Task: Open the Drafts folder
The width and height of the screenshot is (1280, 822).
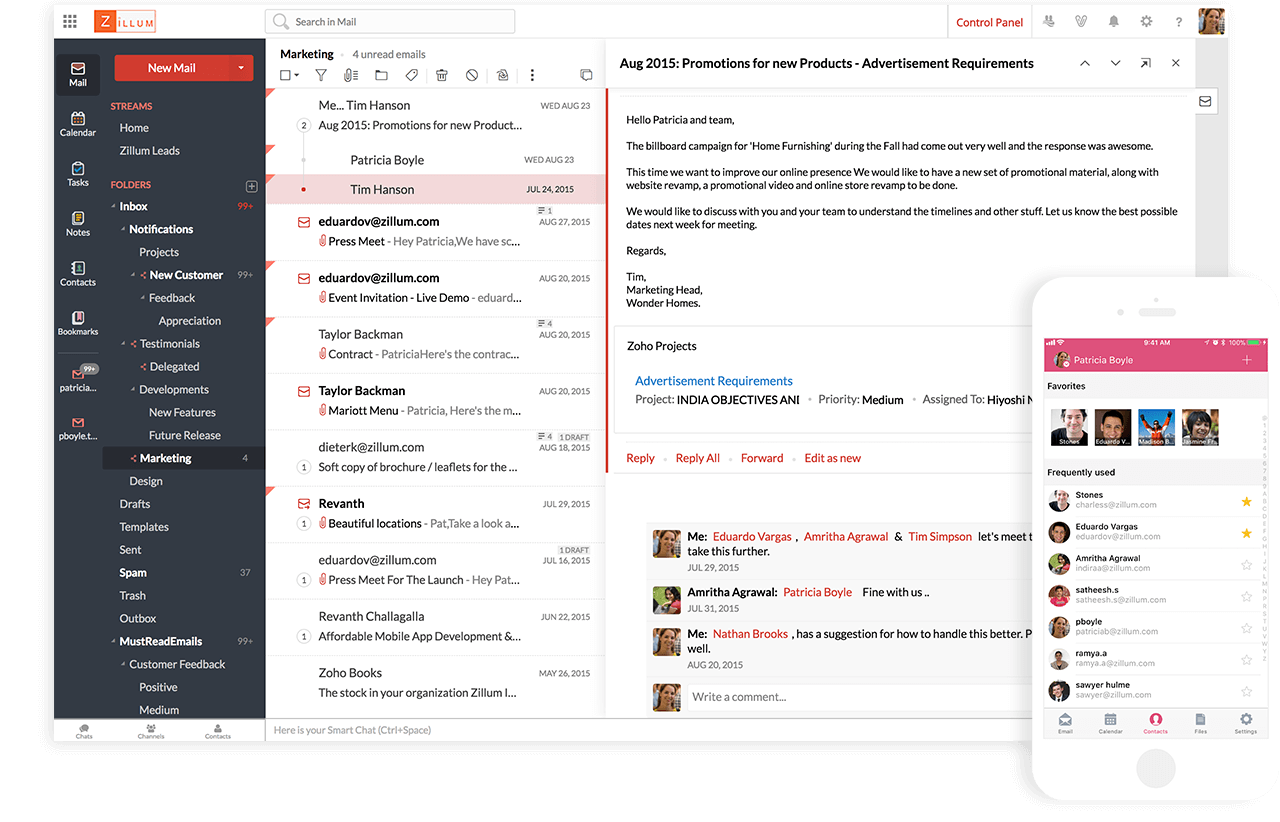Action: [135, 504]
